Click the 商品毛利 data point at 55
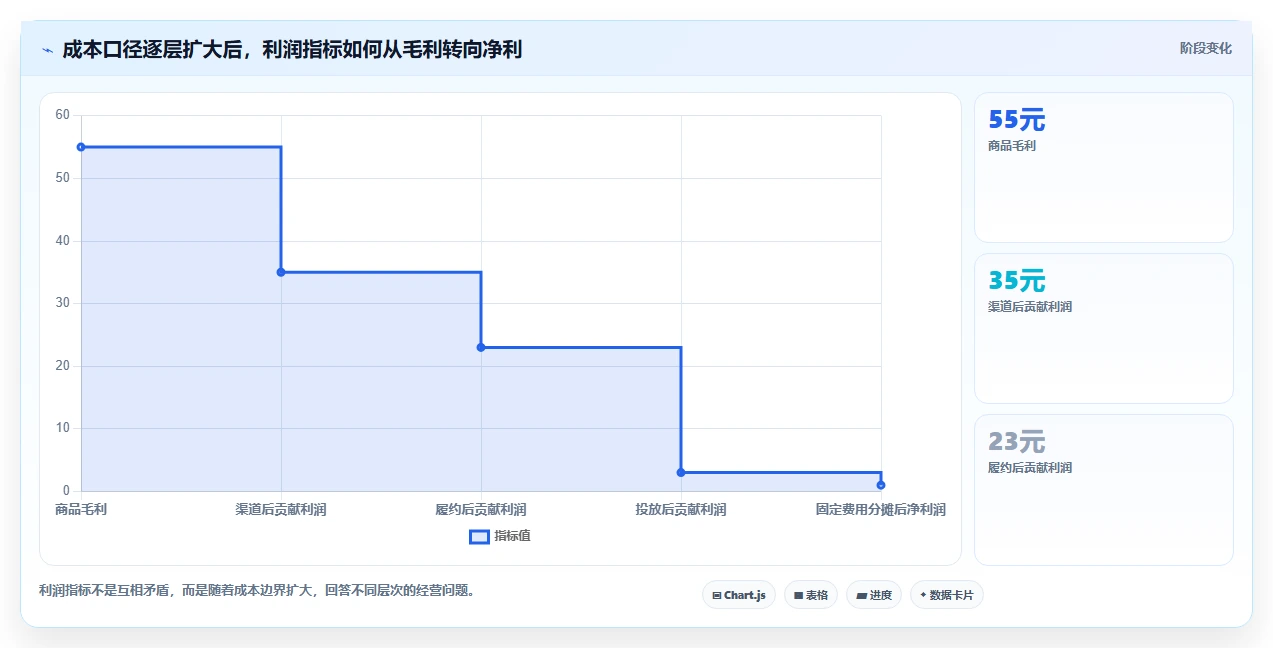 pyautogui.click(x=81, y=147)
